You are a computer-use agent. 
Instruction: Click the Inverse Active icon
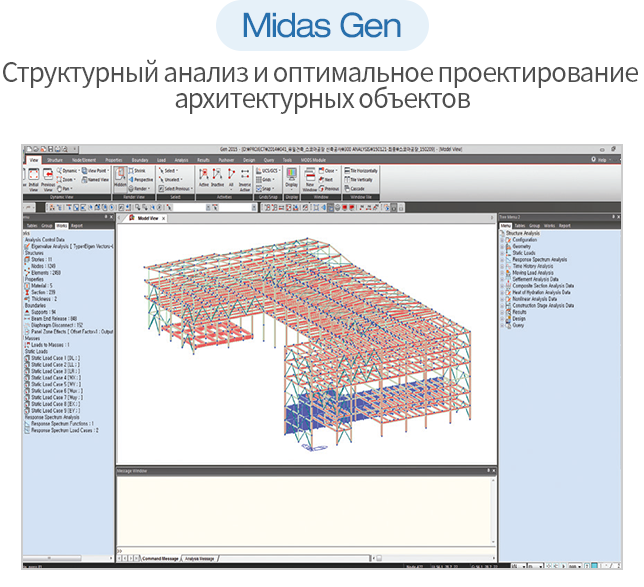pos(245,180)
